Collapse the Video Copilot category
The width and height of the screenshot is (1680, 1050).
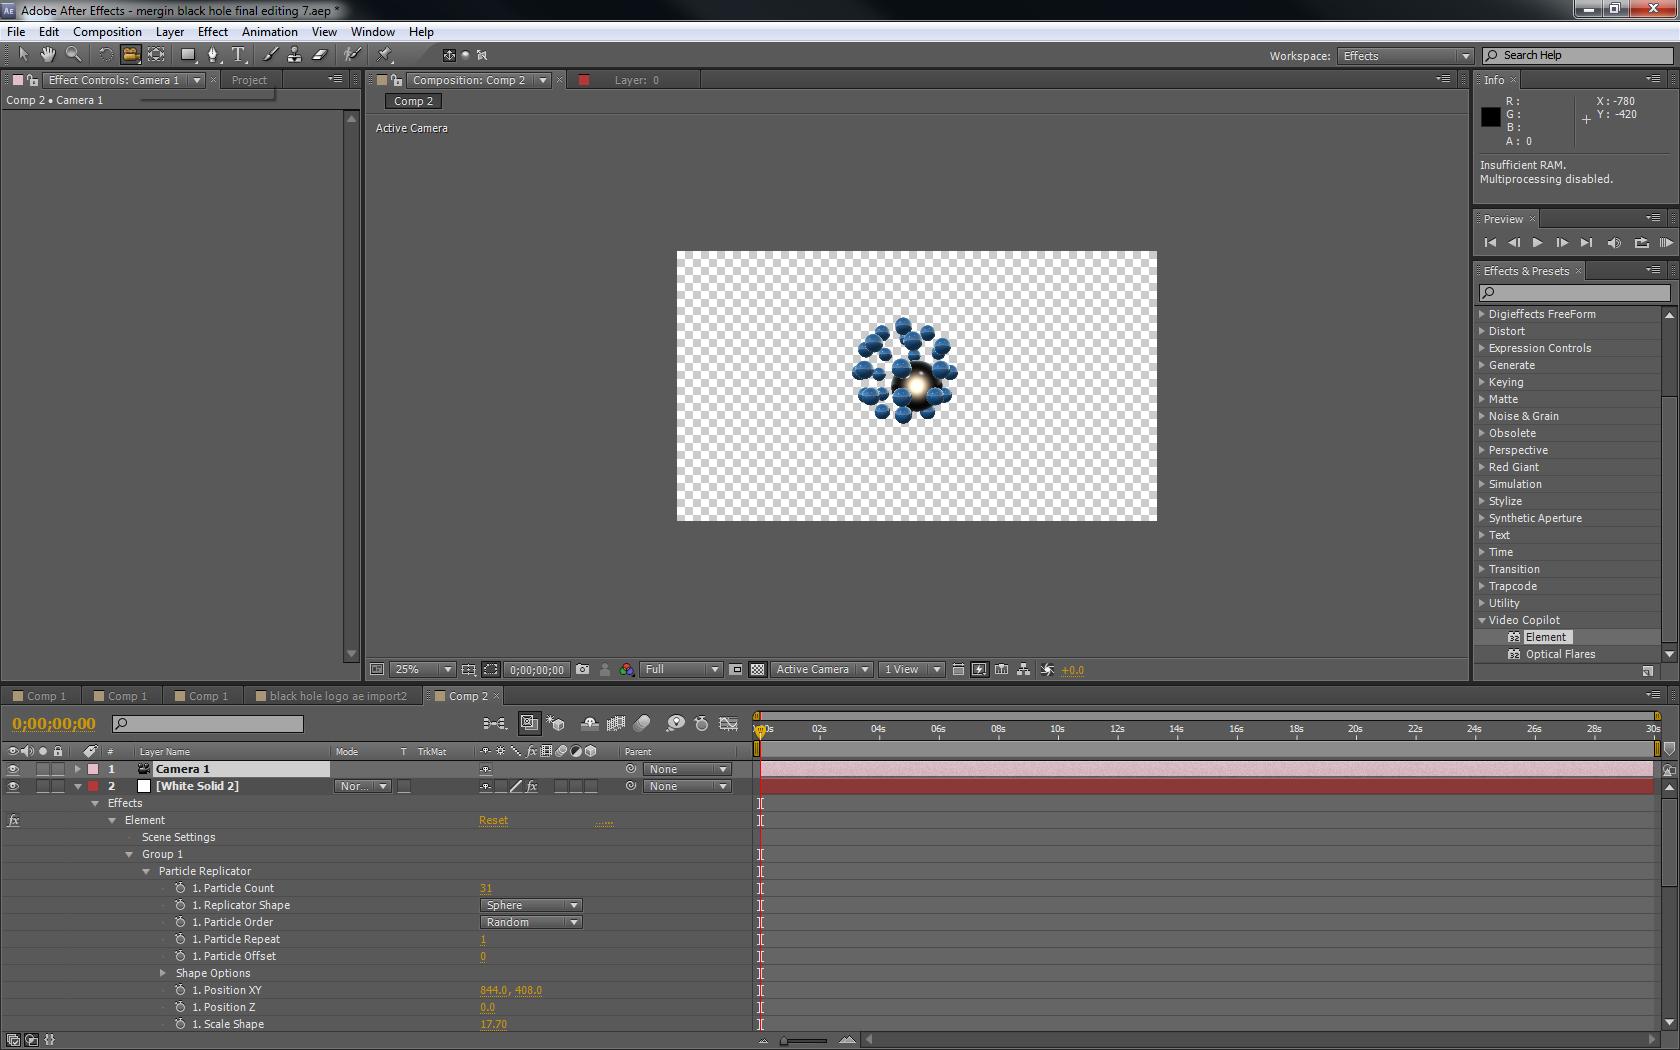pos(1482,621)
